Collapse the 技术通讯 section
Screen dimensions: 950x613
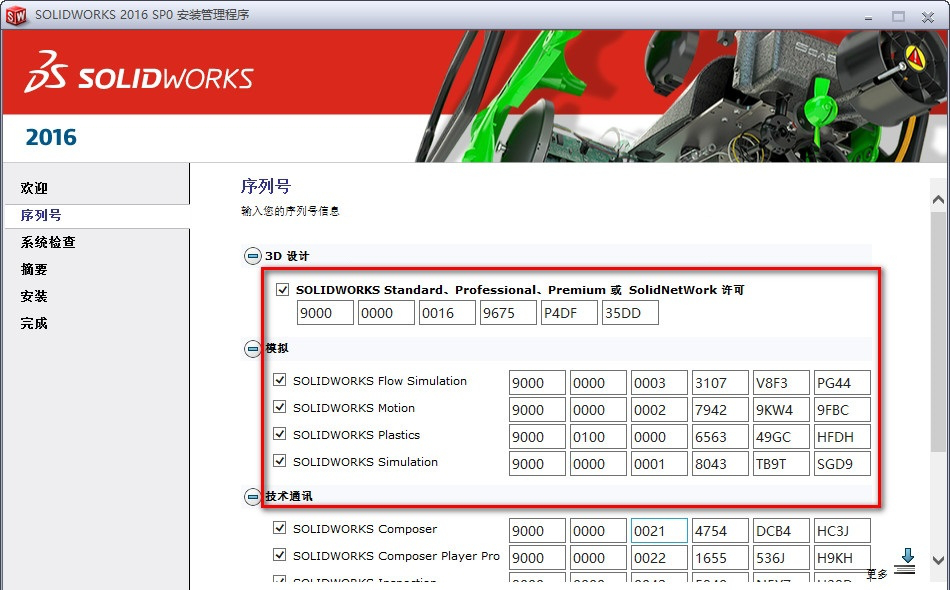click(253, 497)
